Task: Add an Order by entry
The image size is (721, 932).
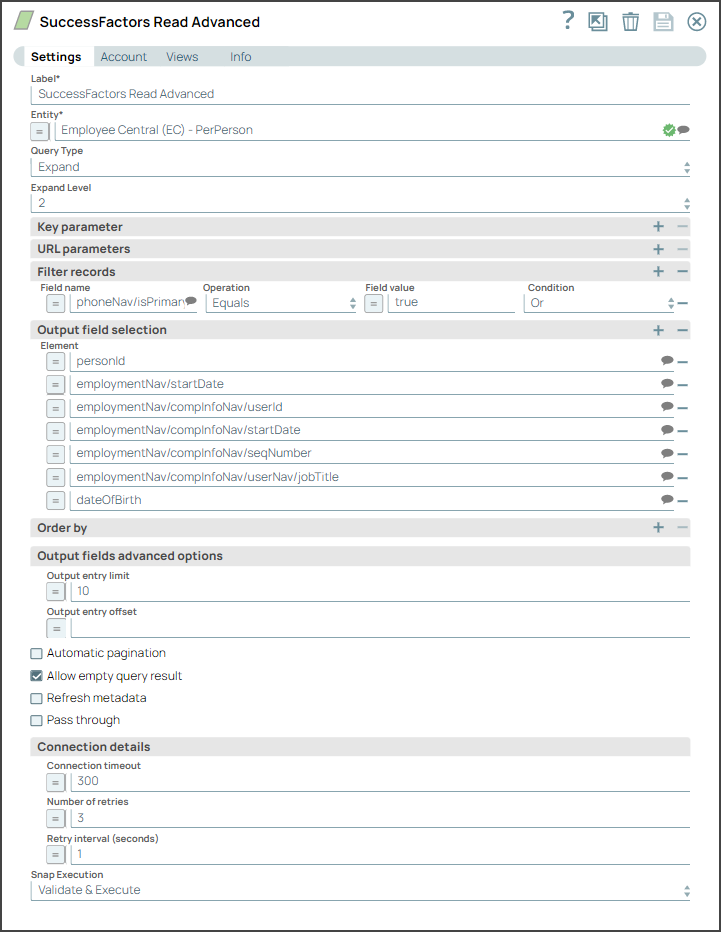Action: point(659,527)
